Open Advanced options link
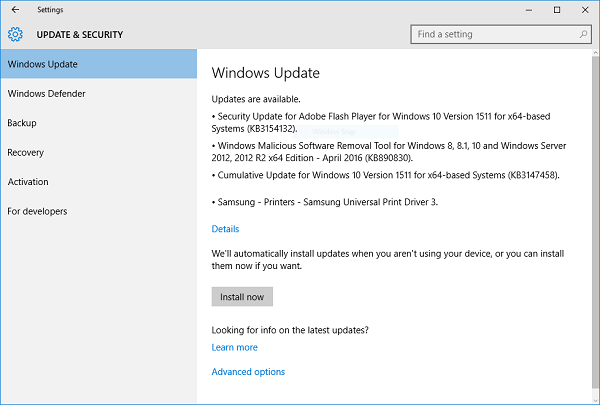 pos(248,372)
